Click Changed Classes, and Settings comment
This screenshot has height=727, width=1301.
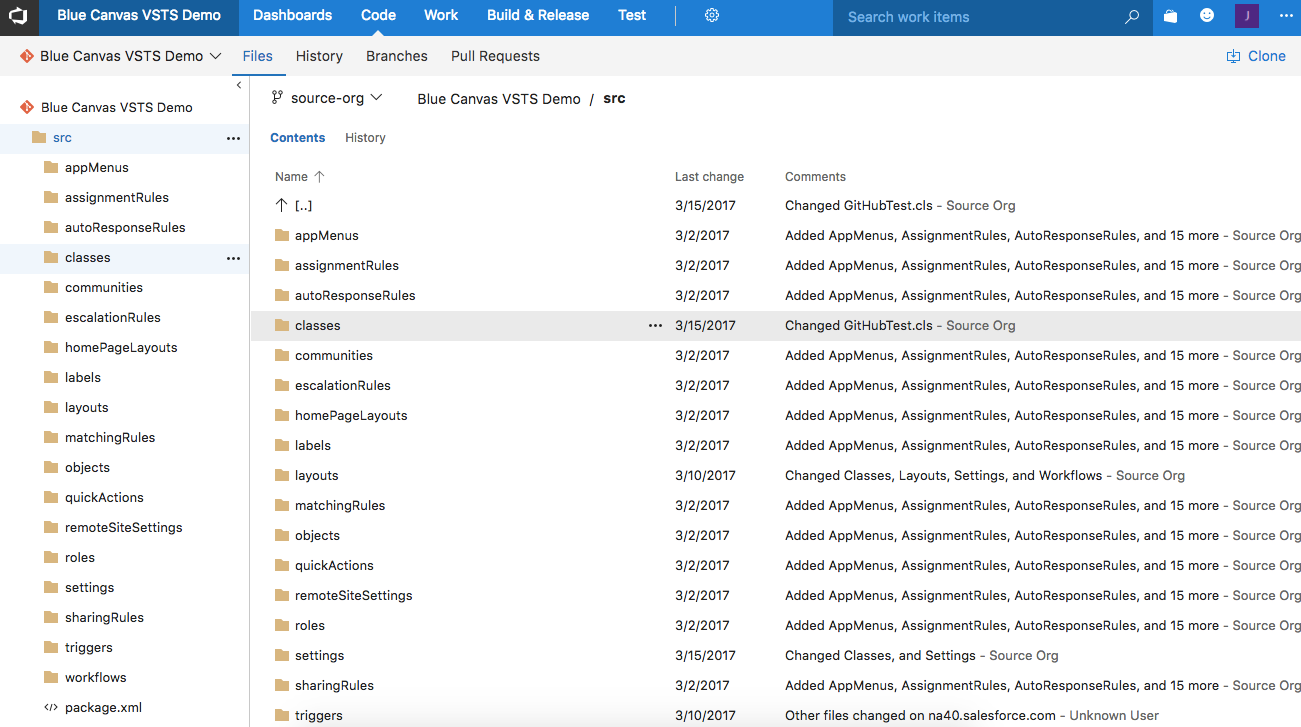(881, 656)
